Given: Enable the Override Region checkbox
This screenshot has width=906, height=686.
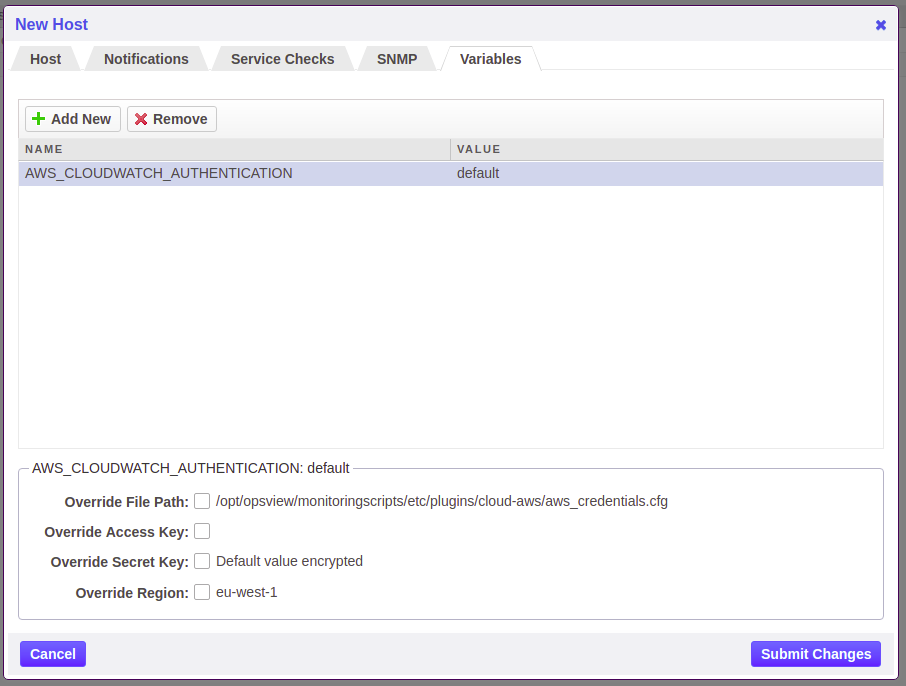Looking at the screenshot, I should pos(202,591).
